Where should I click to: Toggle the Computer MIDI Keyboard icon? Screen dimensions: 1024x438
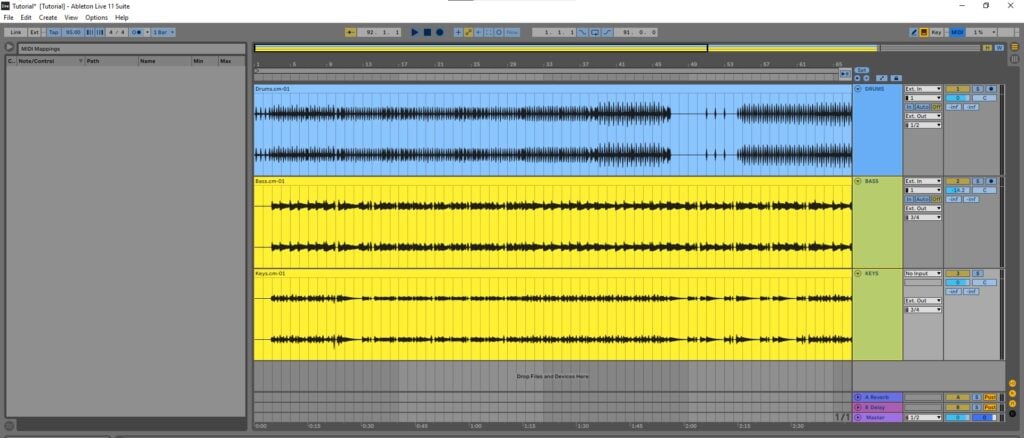coord(924,32)
